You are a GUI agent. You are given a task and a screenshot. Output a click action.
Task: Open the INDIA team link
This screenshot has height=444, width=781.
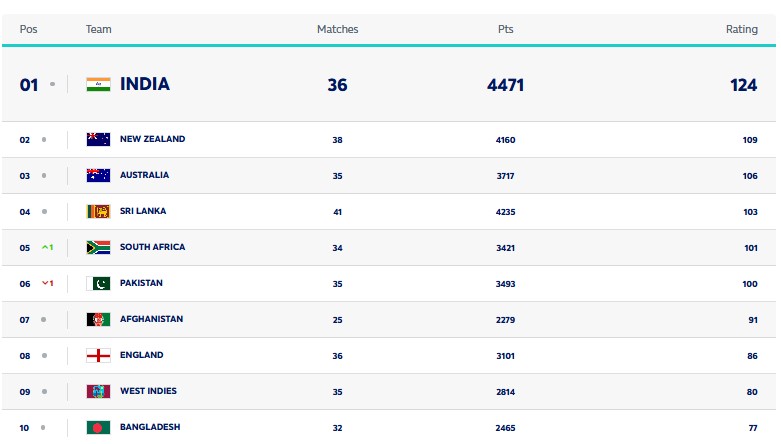pos(145,85)
